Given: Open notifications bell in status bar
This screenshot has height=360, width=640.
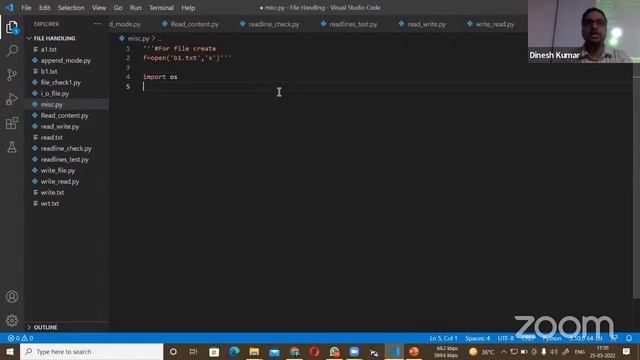Looking at the screenshot, I should 629,338.
